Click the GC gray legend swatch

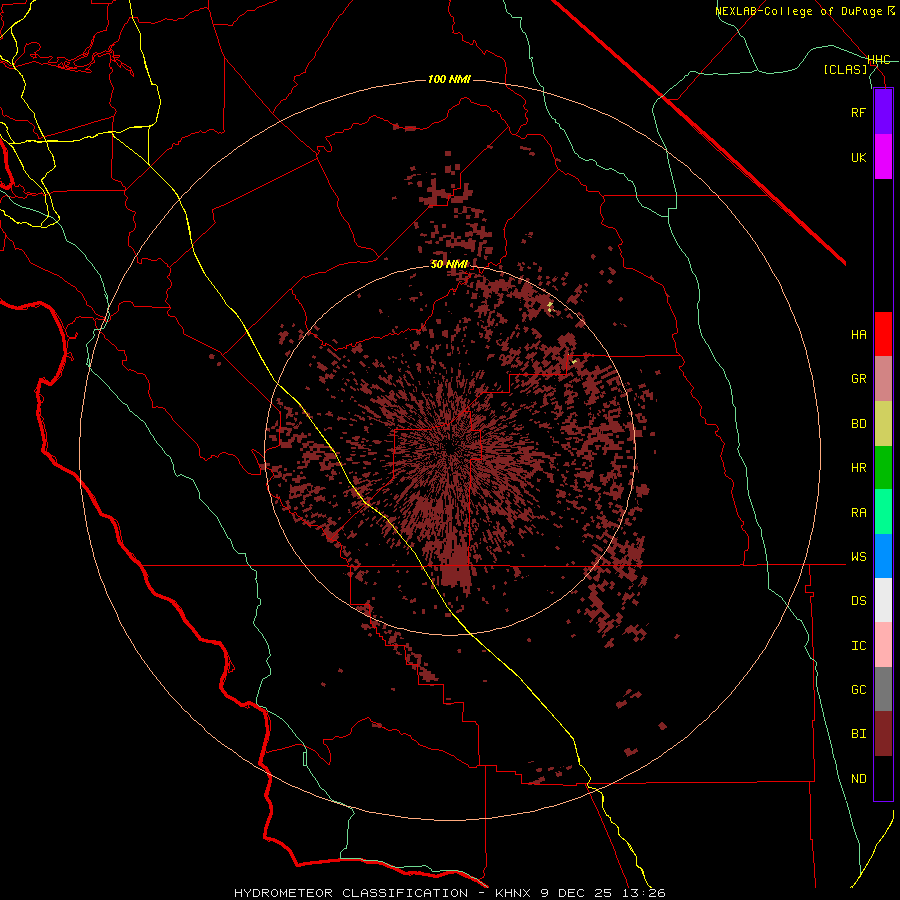[883, 689]
